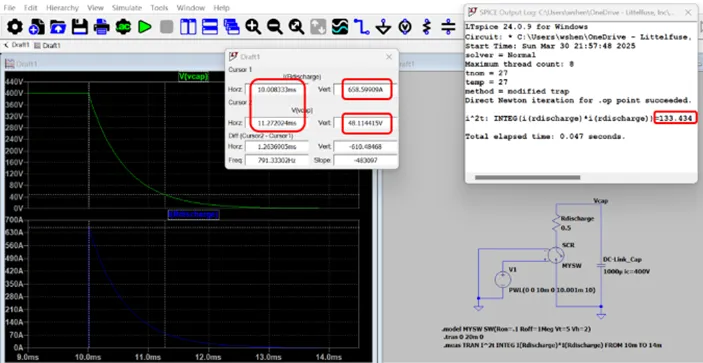Close the Draft1 cursor readout dialog
This screenshot has height=363, width=703.
(x=389, y=57)
